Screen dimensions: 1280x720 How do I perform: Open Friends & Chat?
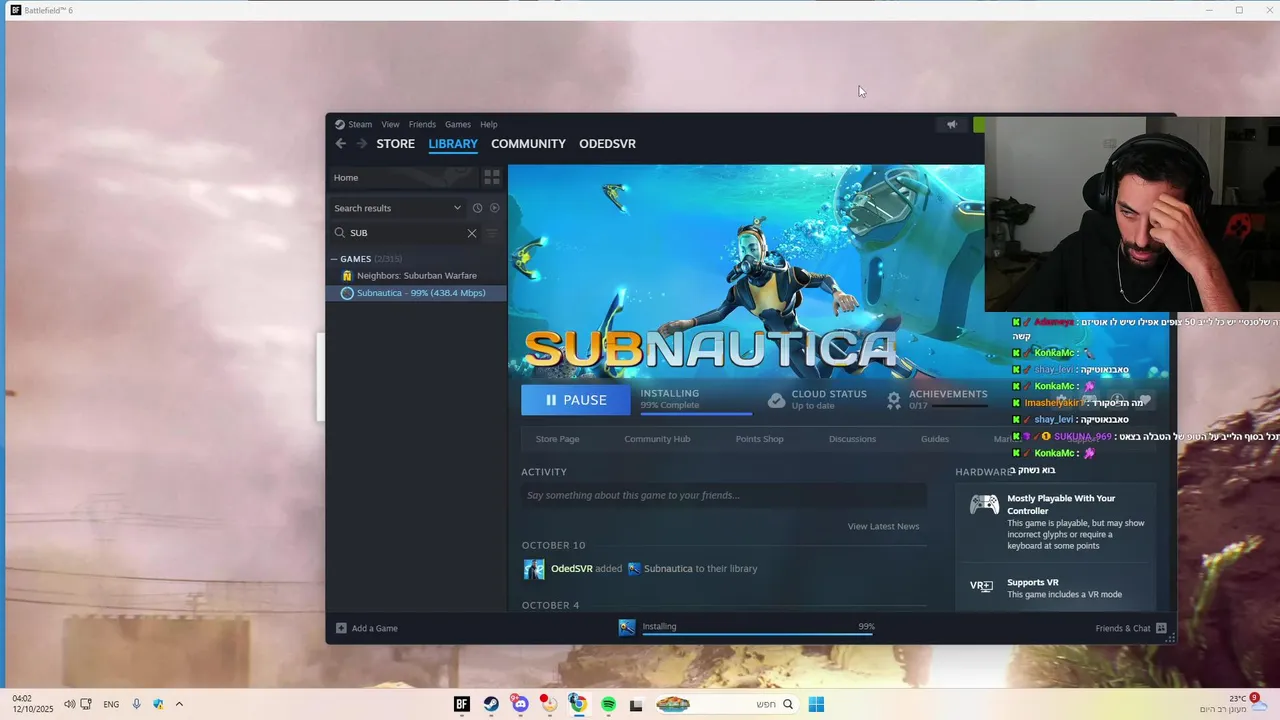tap(1131, 628)
